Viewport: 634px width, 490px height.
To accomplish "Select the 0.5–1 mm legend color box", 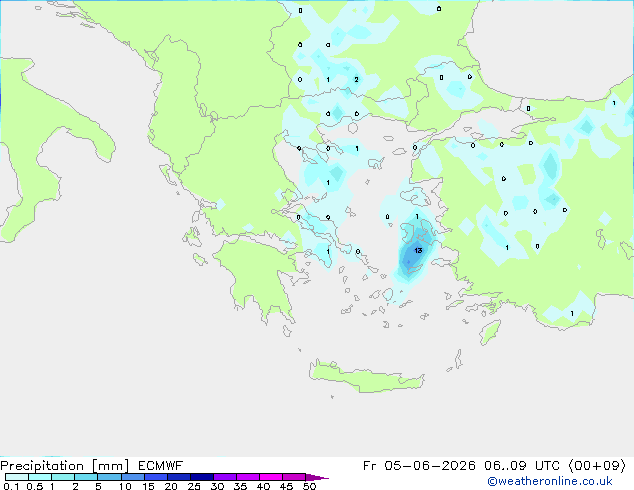I will (x=40, y=477).
